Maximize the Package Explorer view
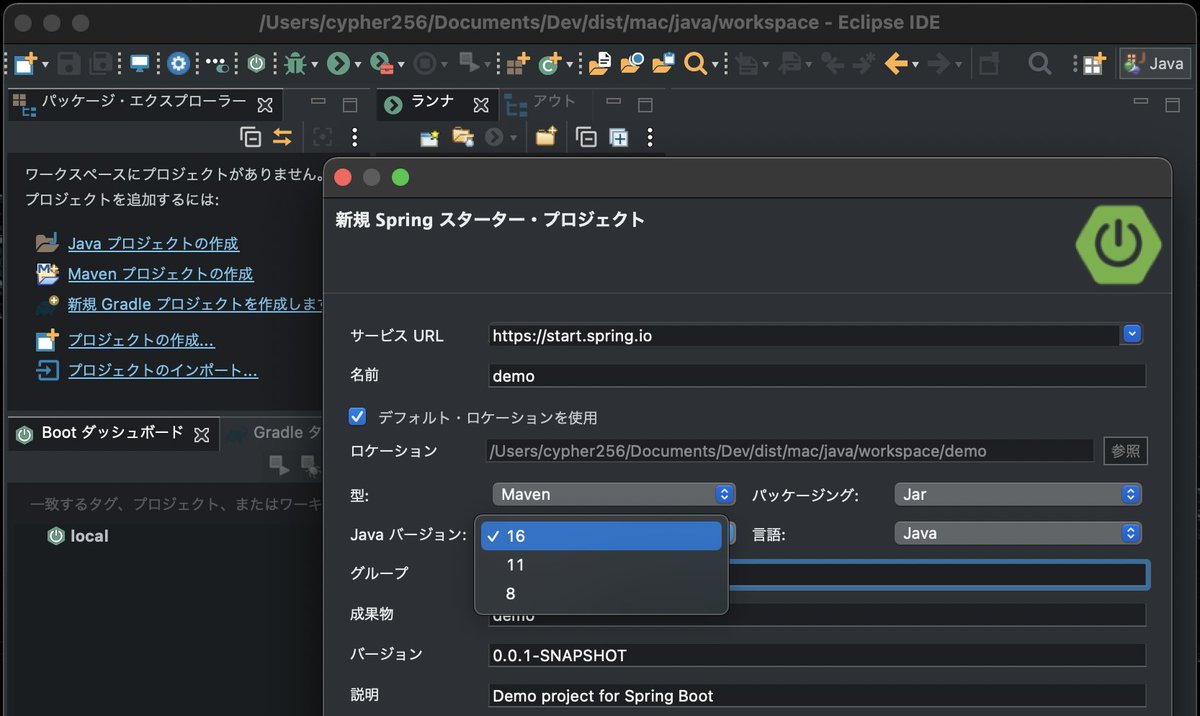 (x=350, y=104)
